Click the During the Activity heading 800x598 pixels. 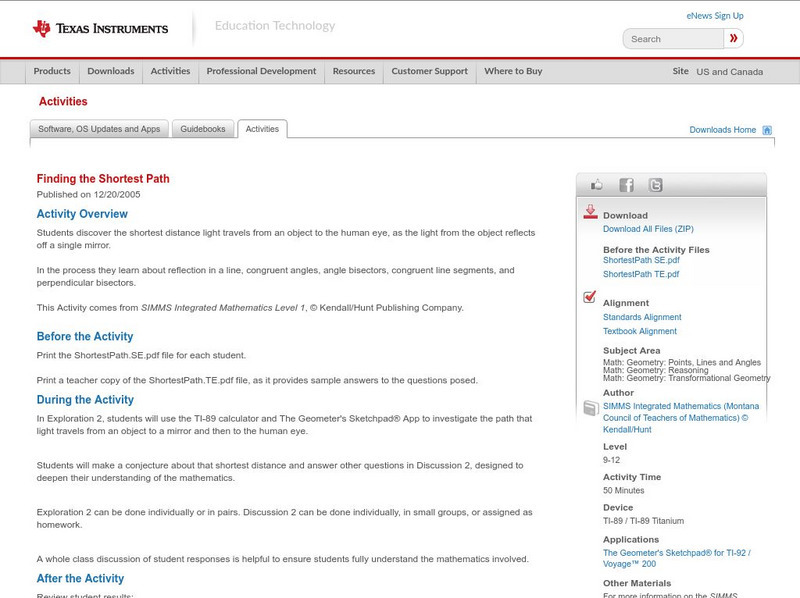point(85,400)
